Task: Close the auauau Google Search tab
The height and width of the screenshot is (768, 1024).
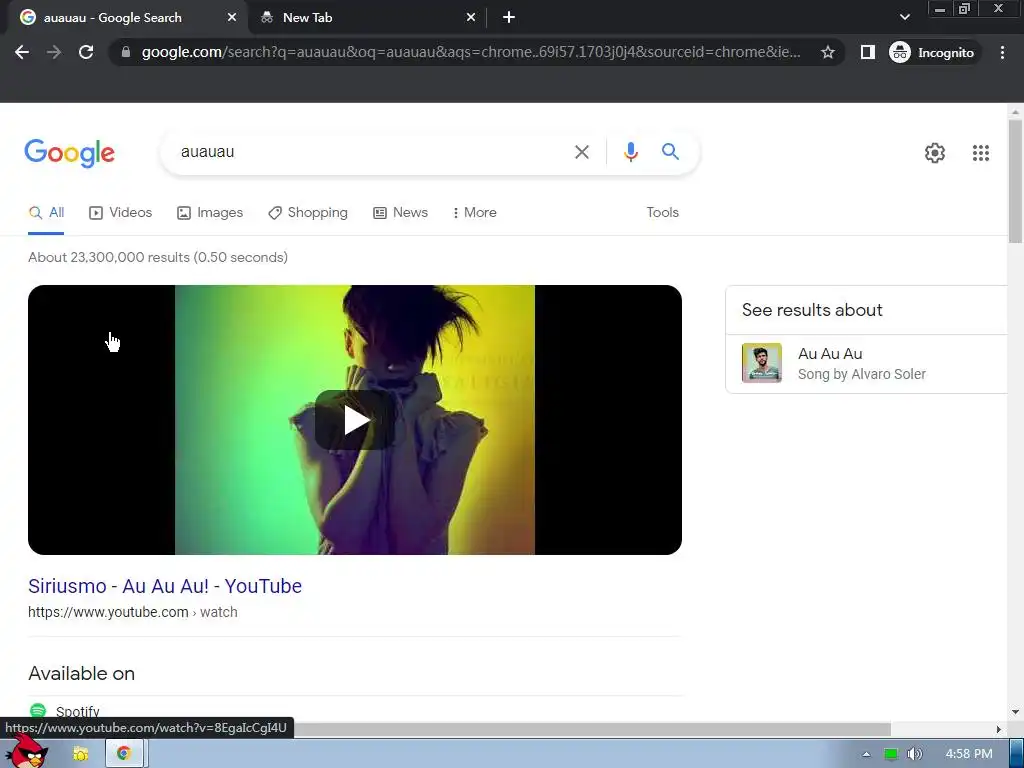Action: tap(232, 18)
